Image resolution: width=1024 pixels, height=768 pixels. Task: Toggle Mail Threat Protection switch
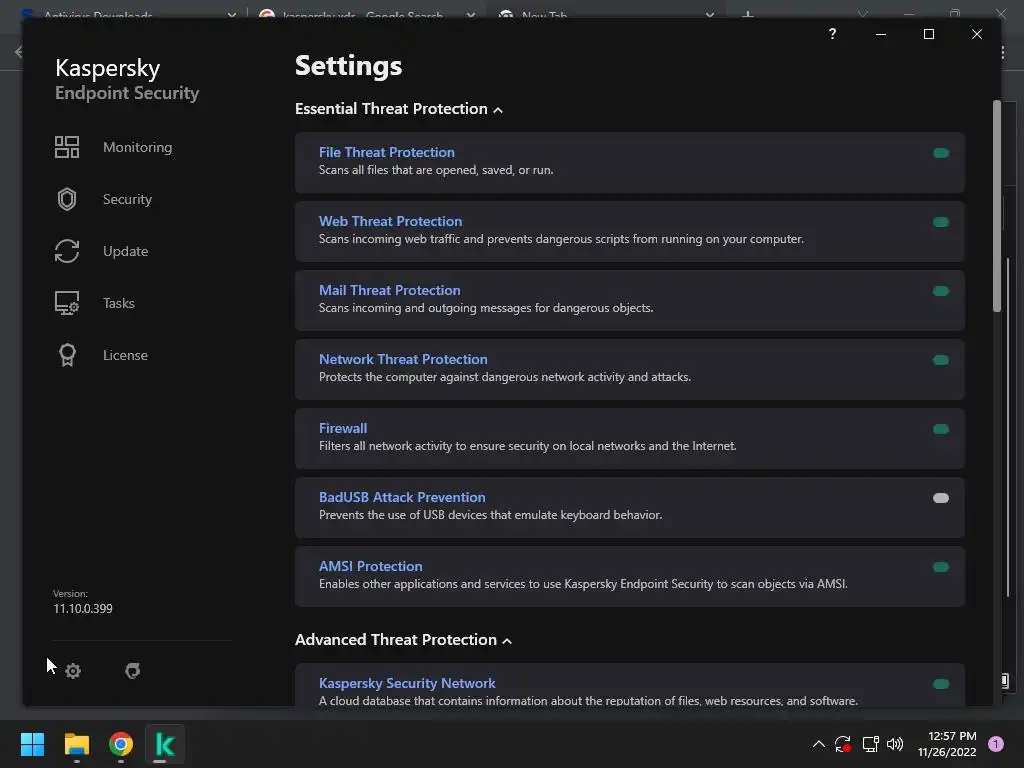click(941, 291)
